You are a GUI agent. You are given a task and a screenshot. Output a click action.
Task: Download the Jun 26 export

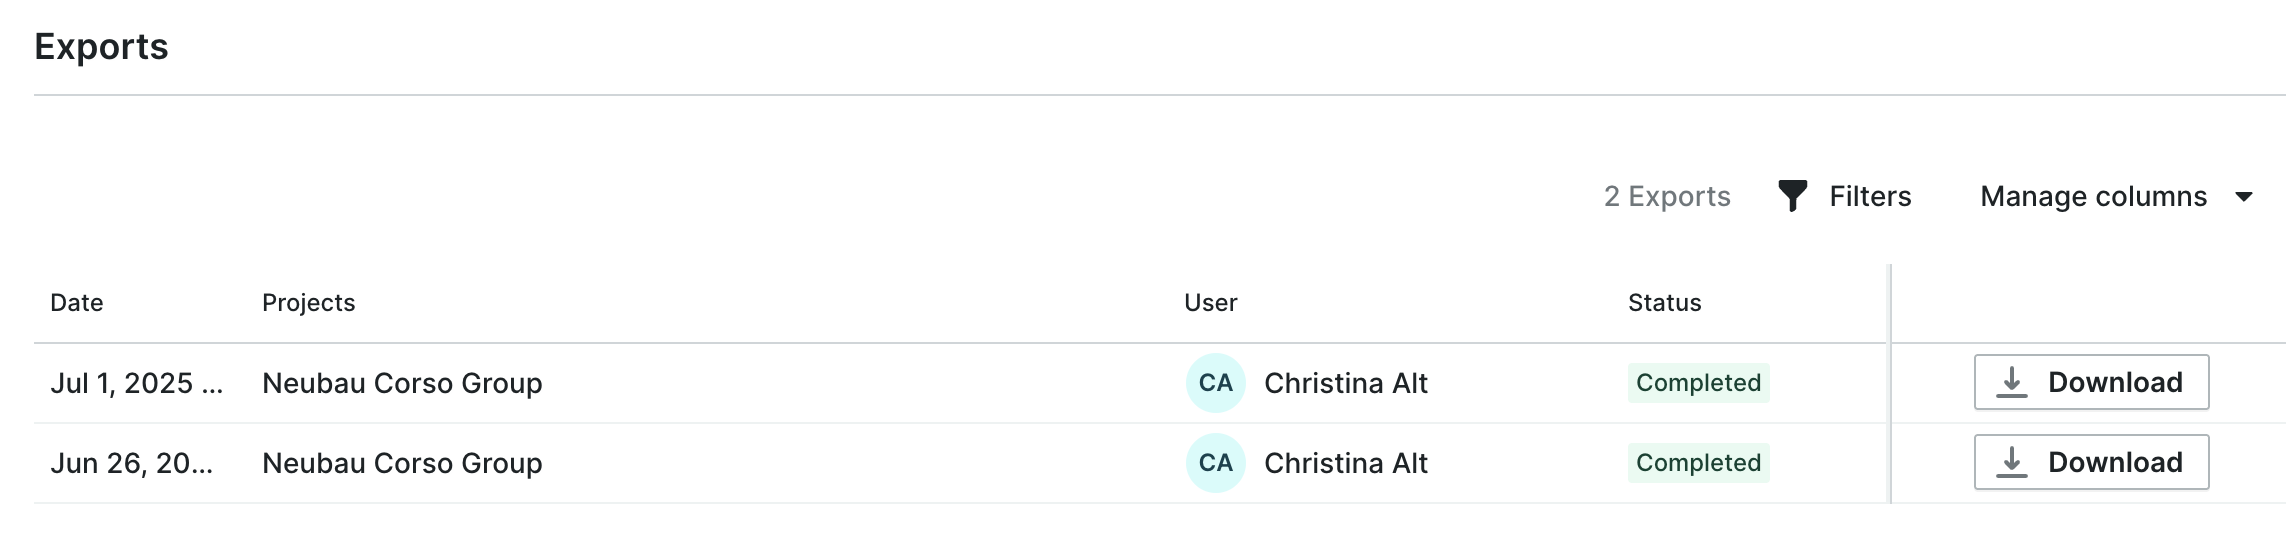(2091, 462)
